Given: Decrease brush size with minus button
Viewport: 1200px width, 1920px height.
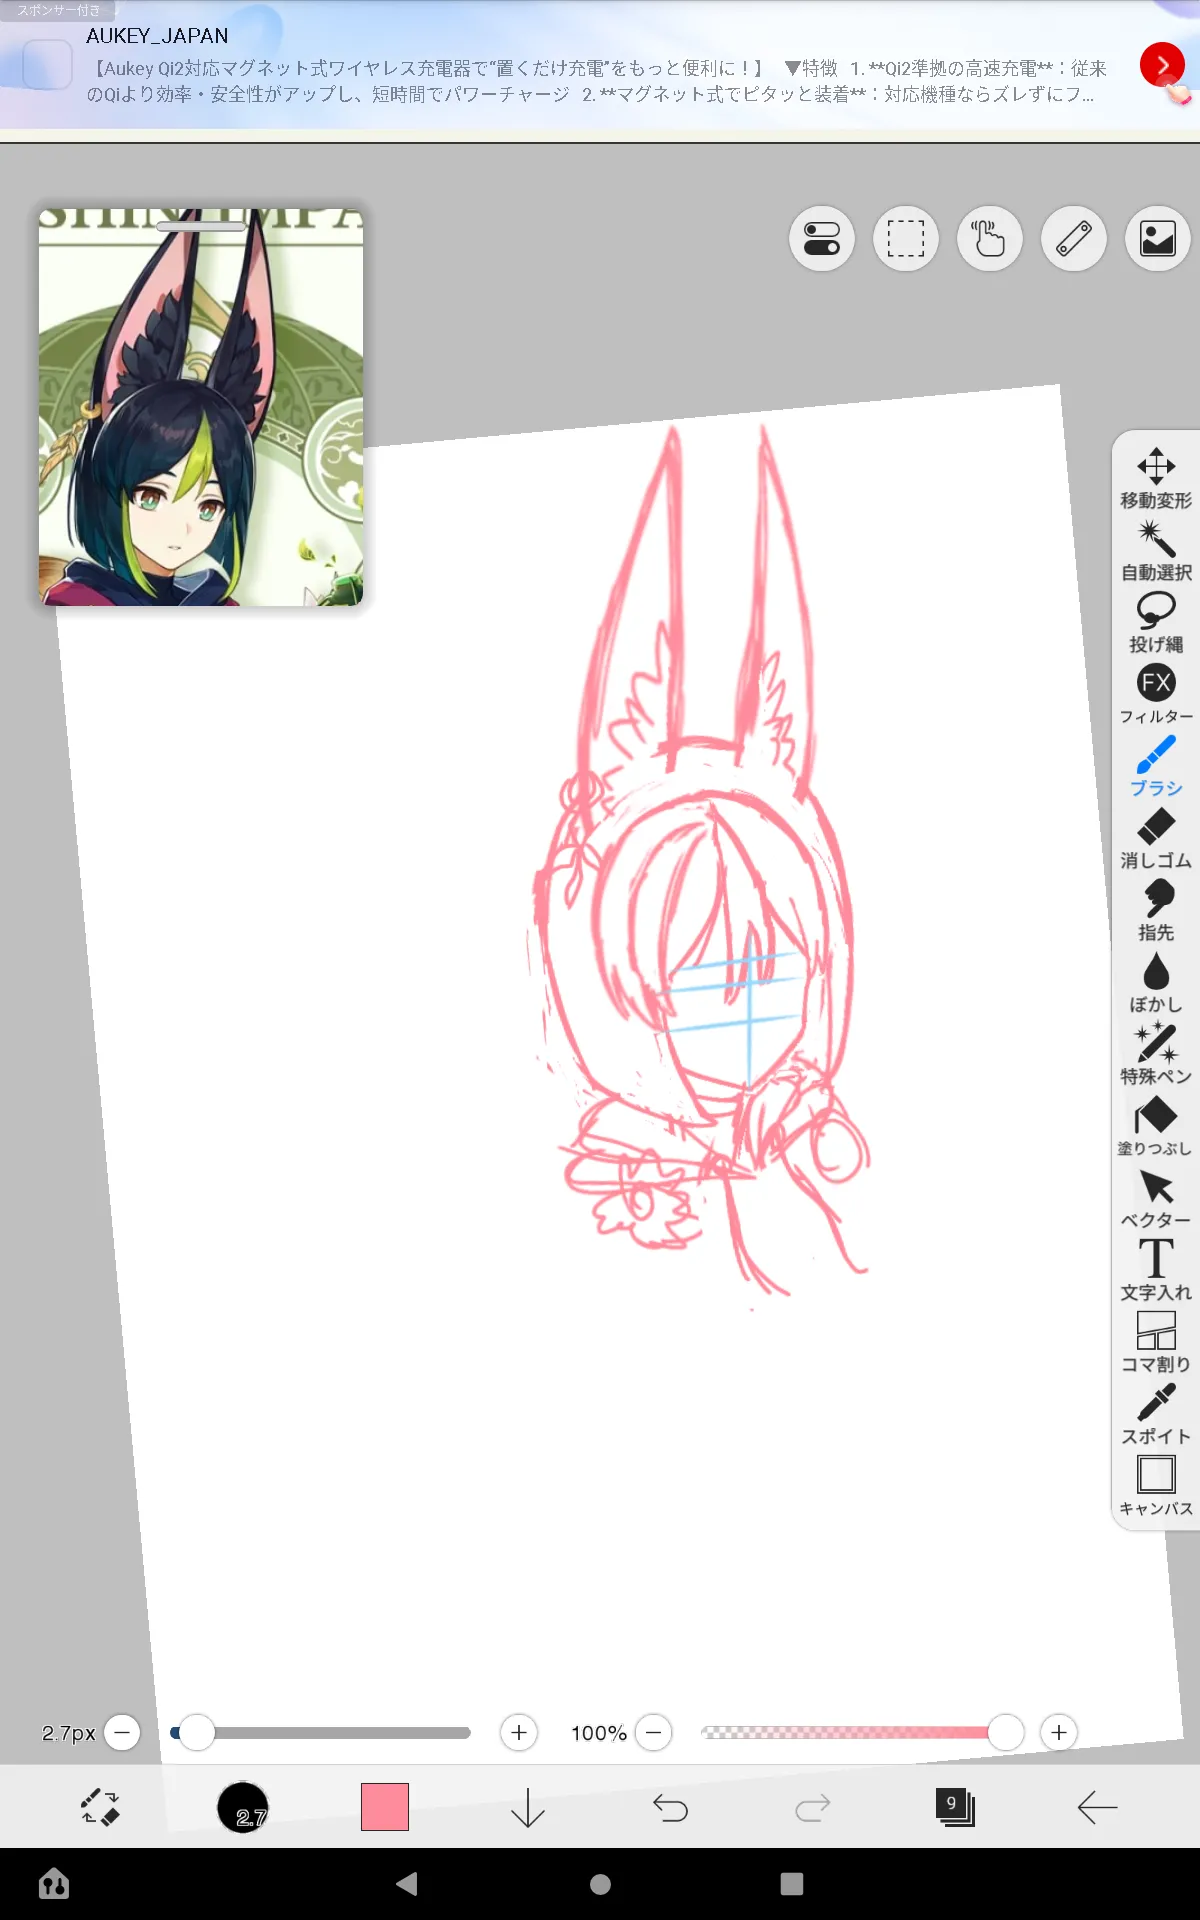Looking at the screenshot, I should [x=122, y=1732].
